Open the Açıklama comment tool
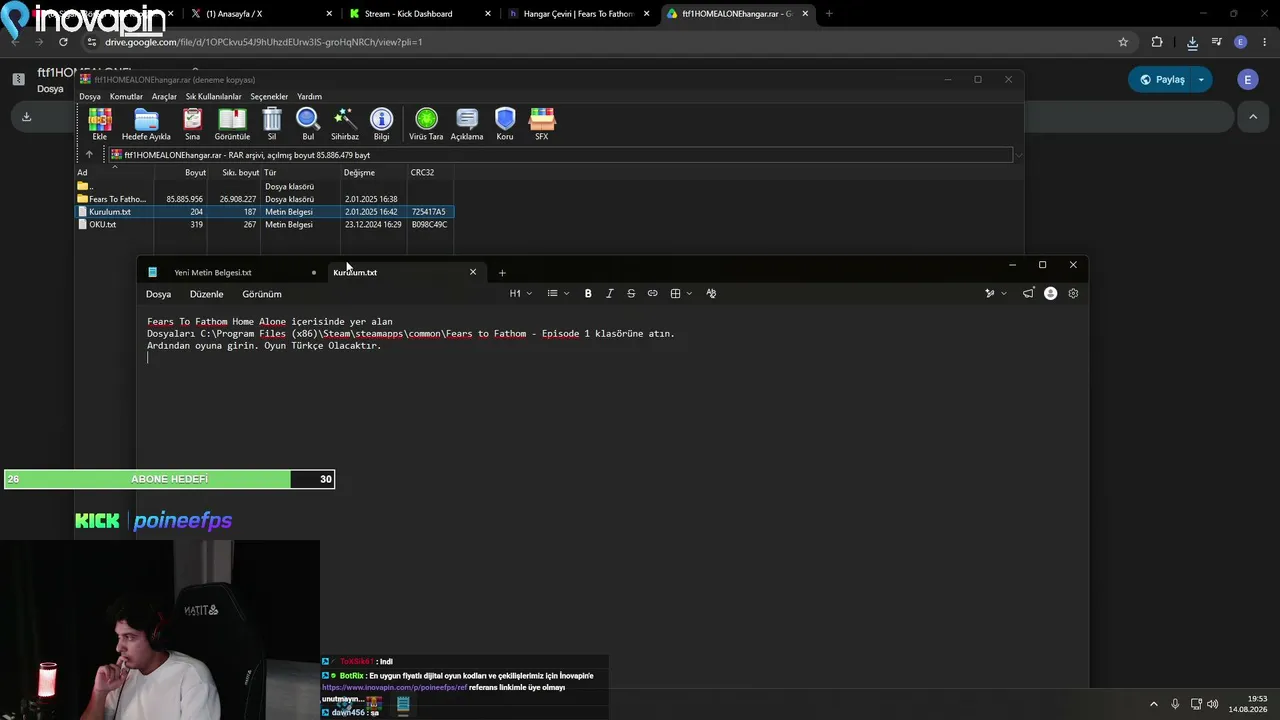 pyautogui.click(x=467, y=124)
